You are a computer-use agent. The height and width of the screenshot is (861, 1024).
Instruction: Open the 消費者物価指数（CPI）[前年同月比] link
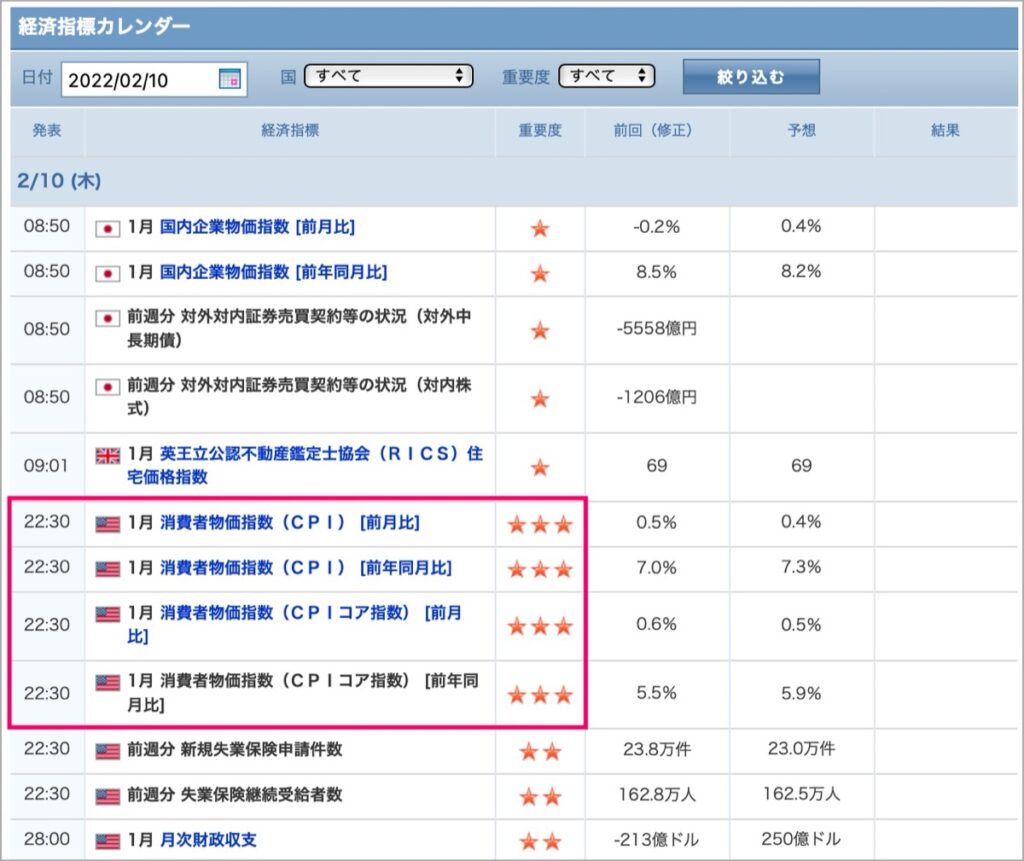click(x=306, y=568)
